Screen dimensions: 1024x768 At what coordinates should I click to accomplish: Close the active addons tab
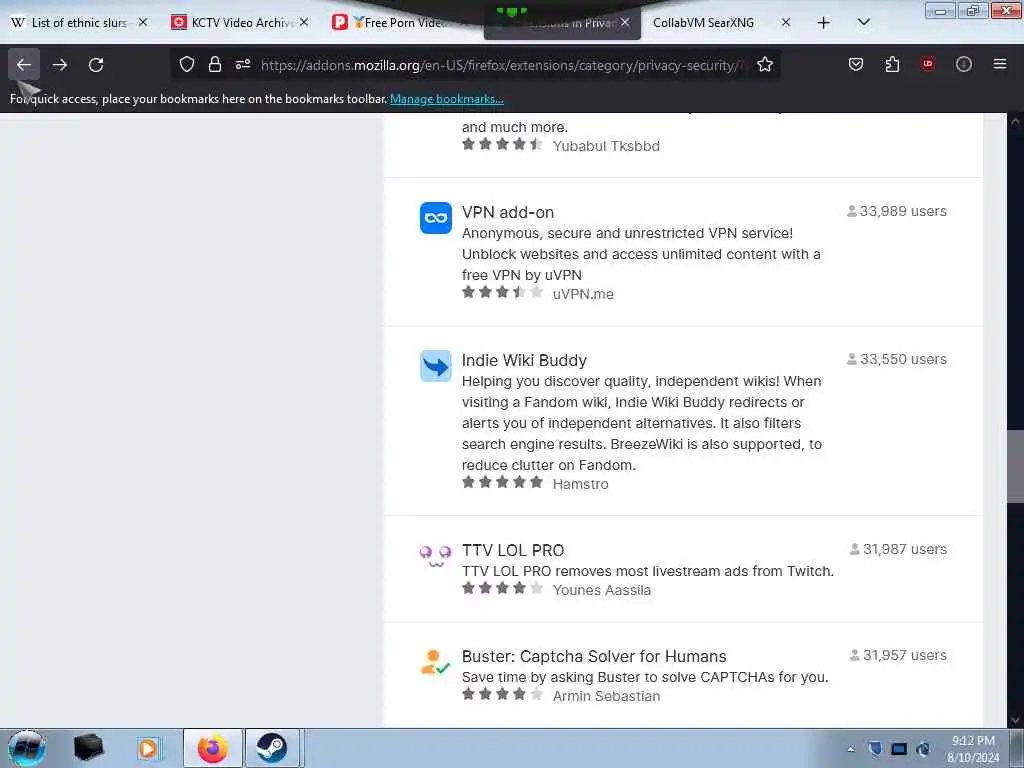pyautogui.click(x=625, y=23)
